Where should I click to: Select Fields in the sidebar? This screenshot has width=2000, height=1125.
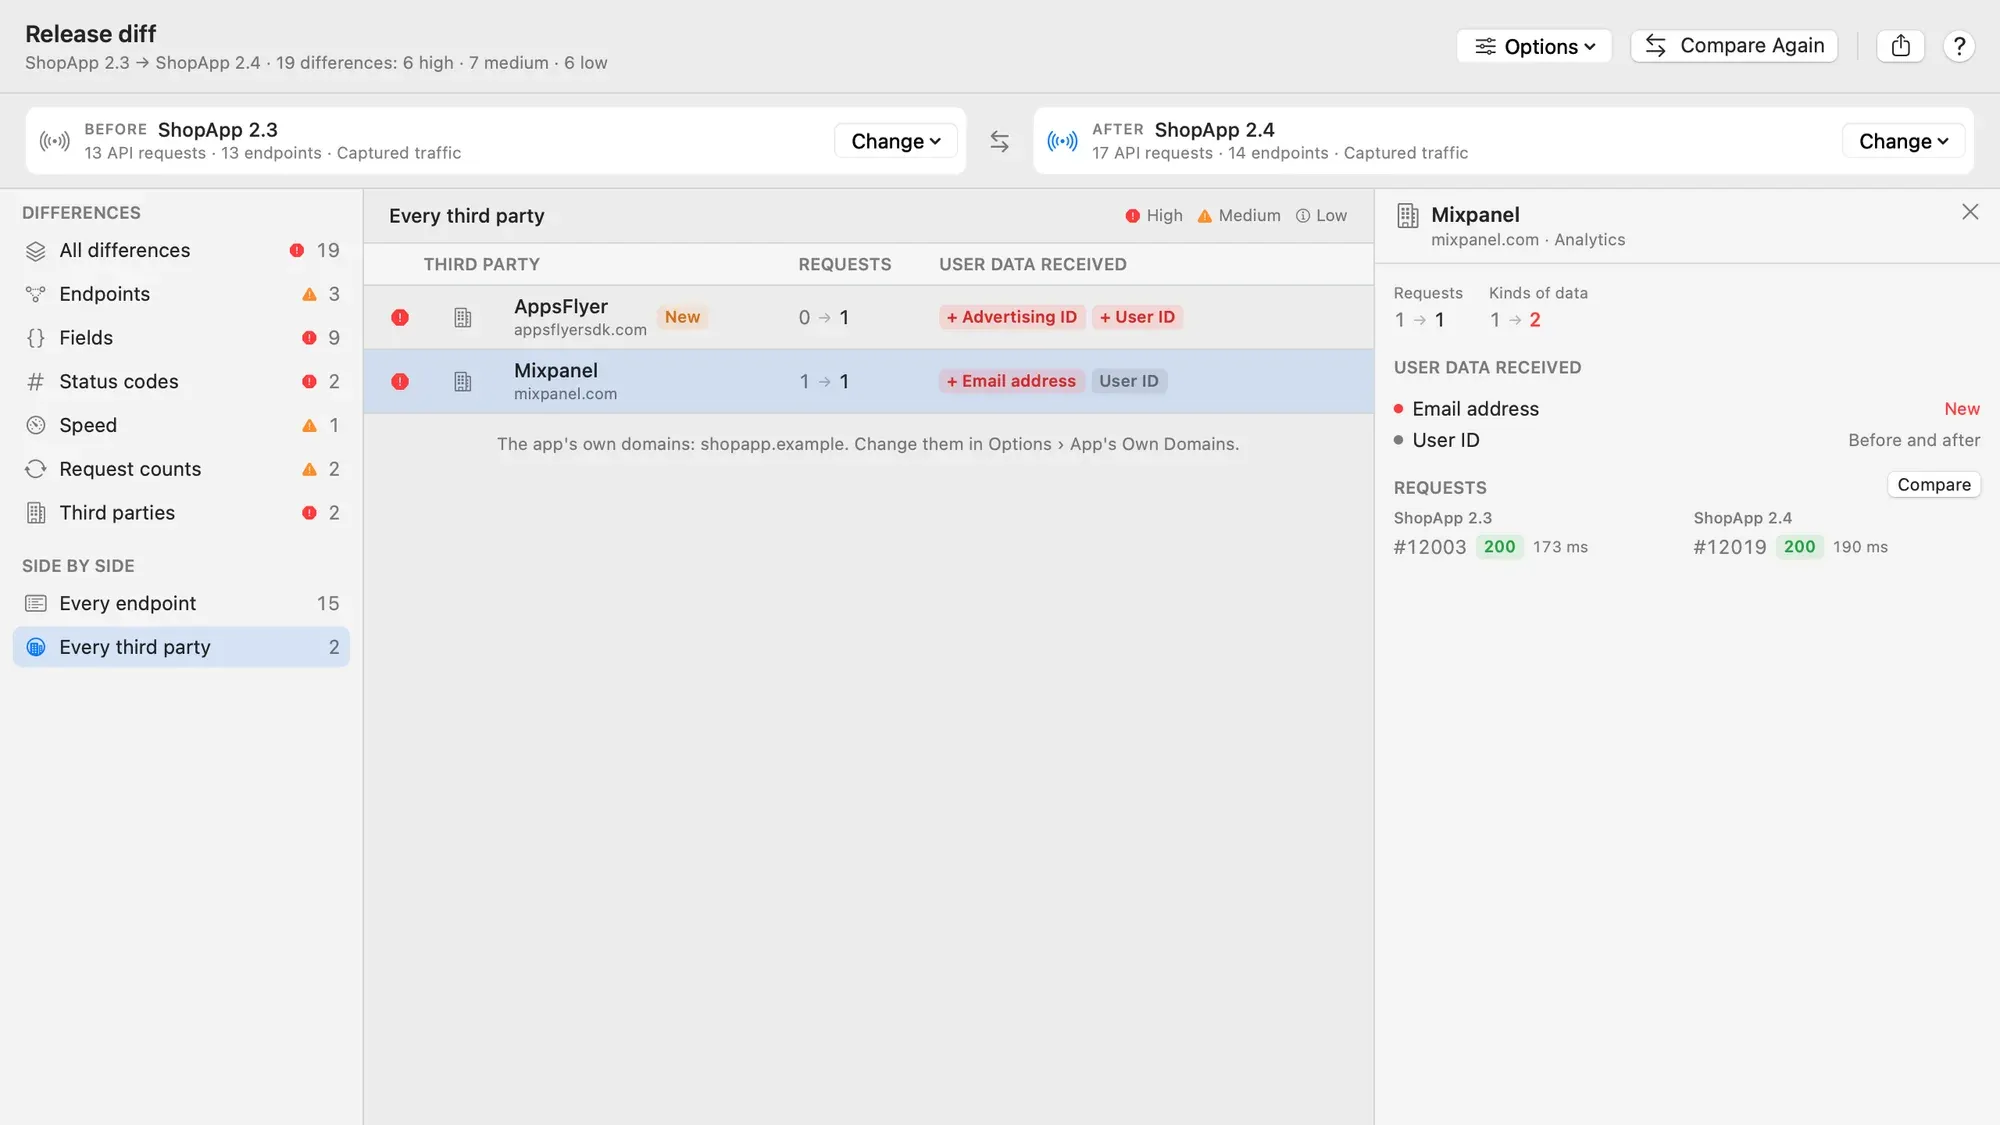pyautogui.click(x=181, y=338)
